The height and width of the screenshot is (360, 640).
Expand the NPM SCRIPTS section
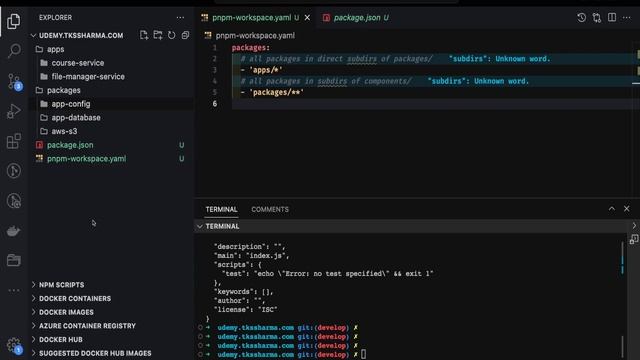(x=61, y=285)
